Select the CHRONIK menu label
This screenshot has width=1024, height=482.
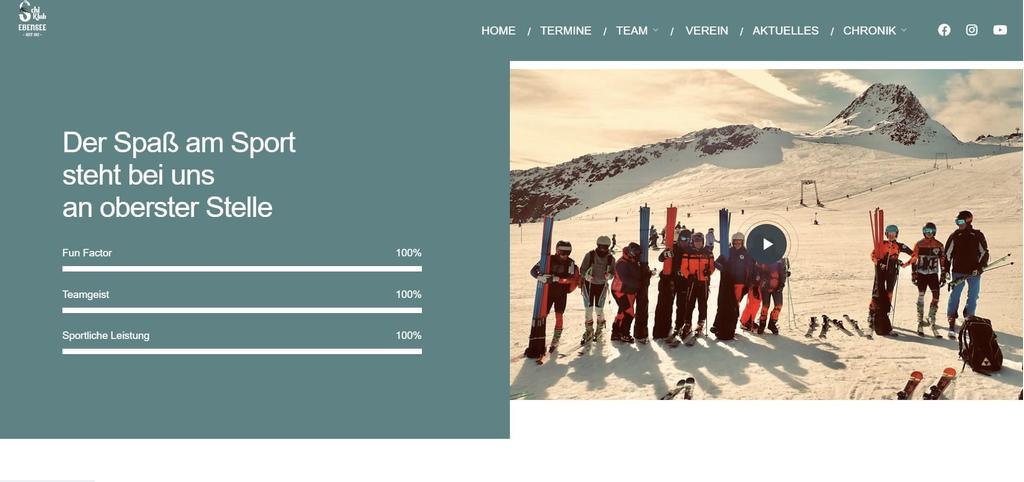click(869, 31)
